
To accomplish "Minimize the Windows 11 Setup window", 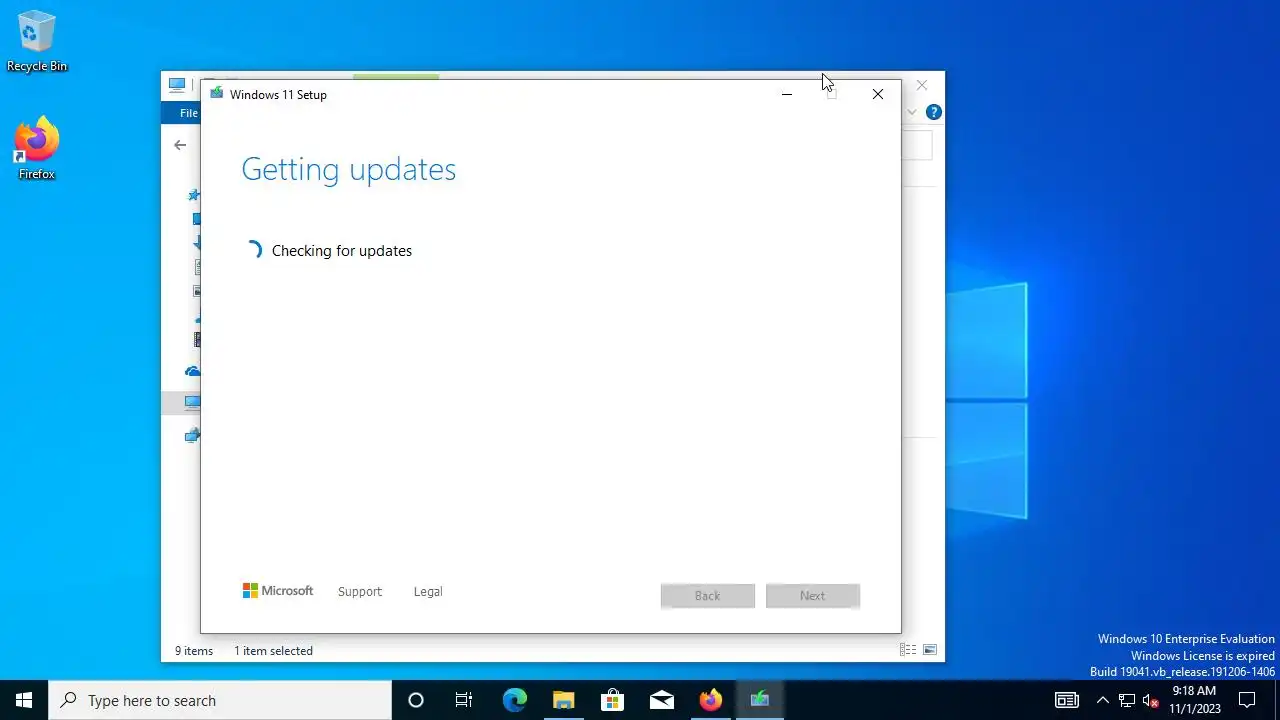I will point(787,94).
